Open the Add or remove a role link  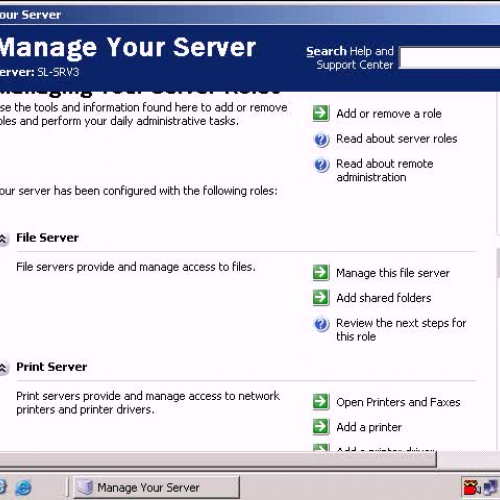coord(389,114)
